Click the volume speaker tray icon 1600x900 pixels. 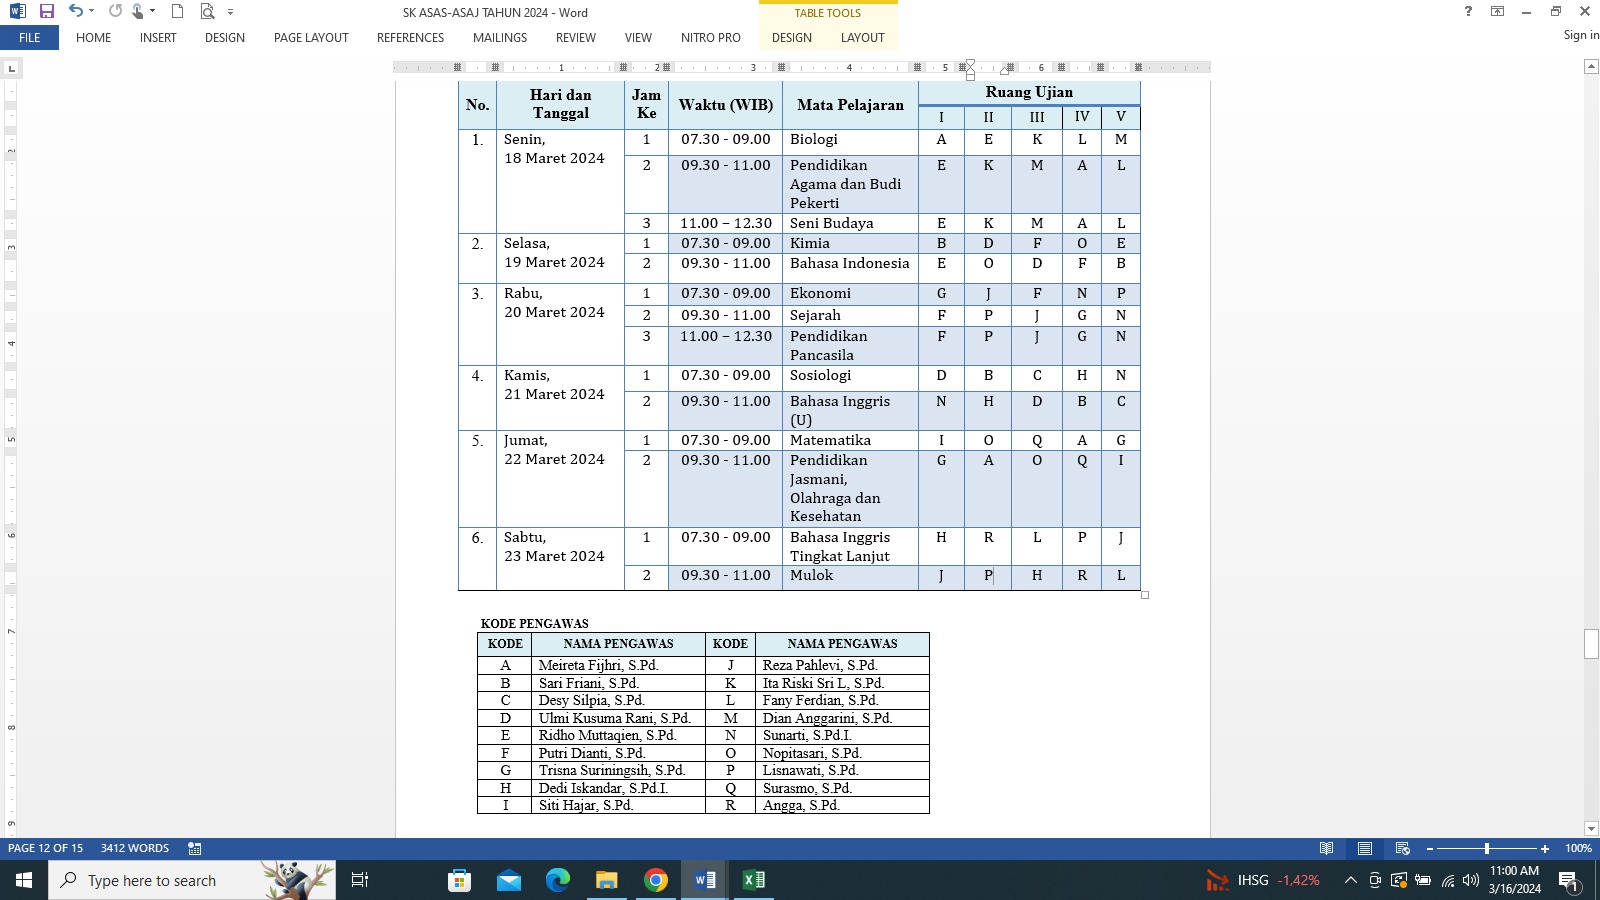1470,881
